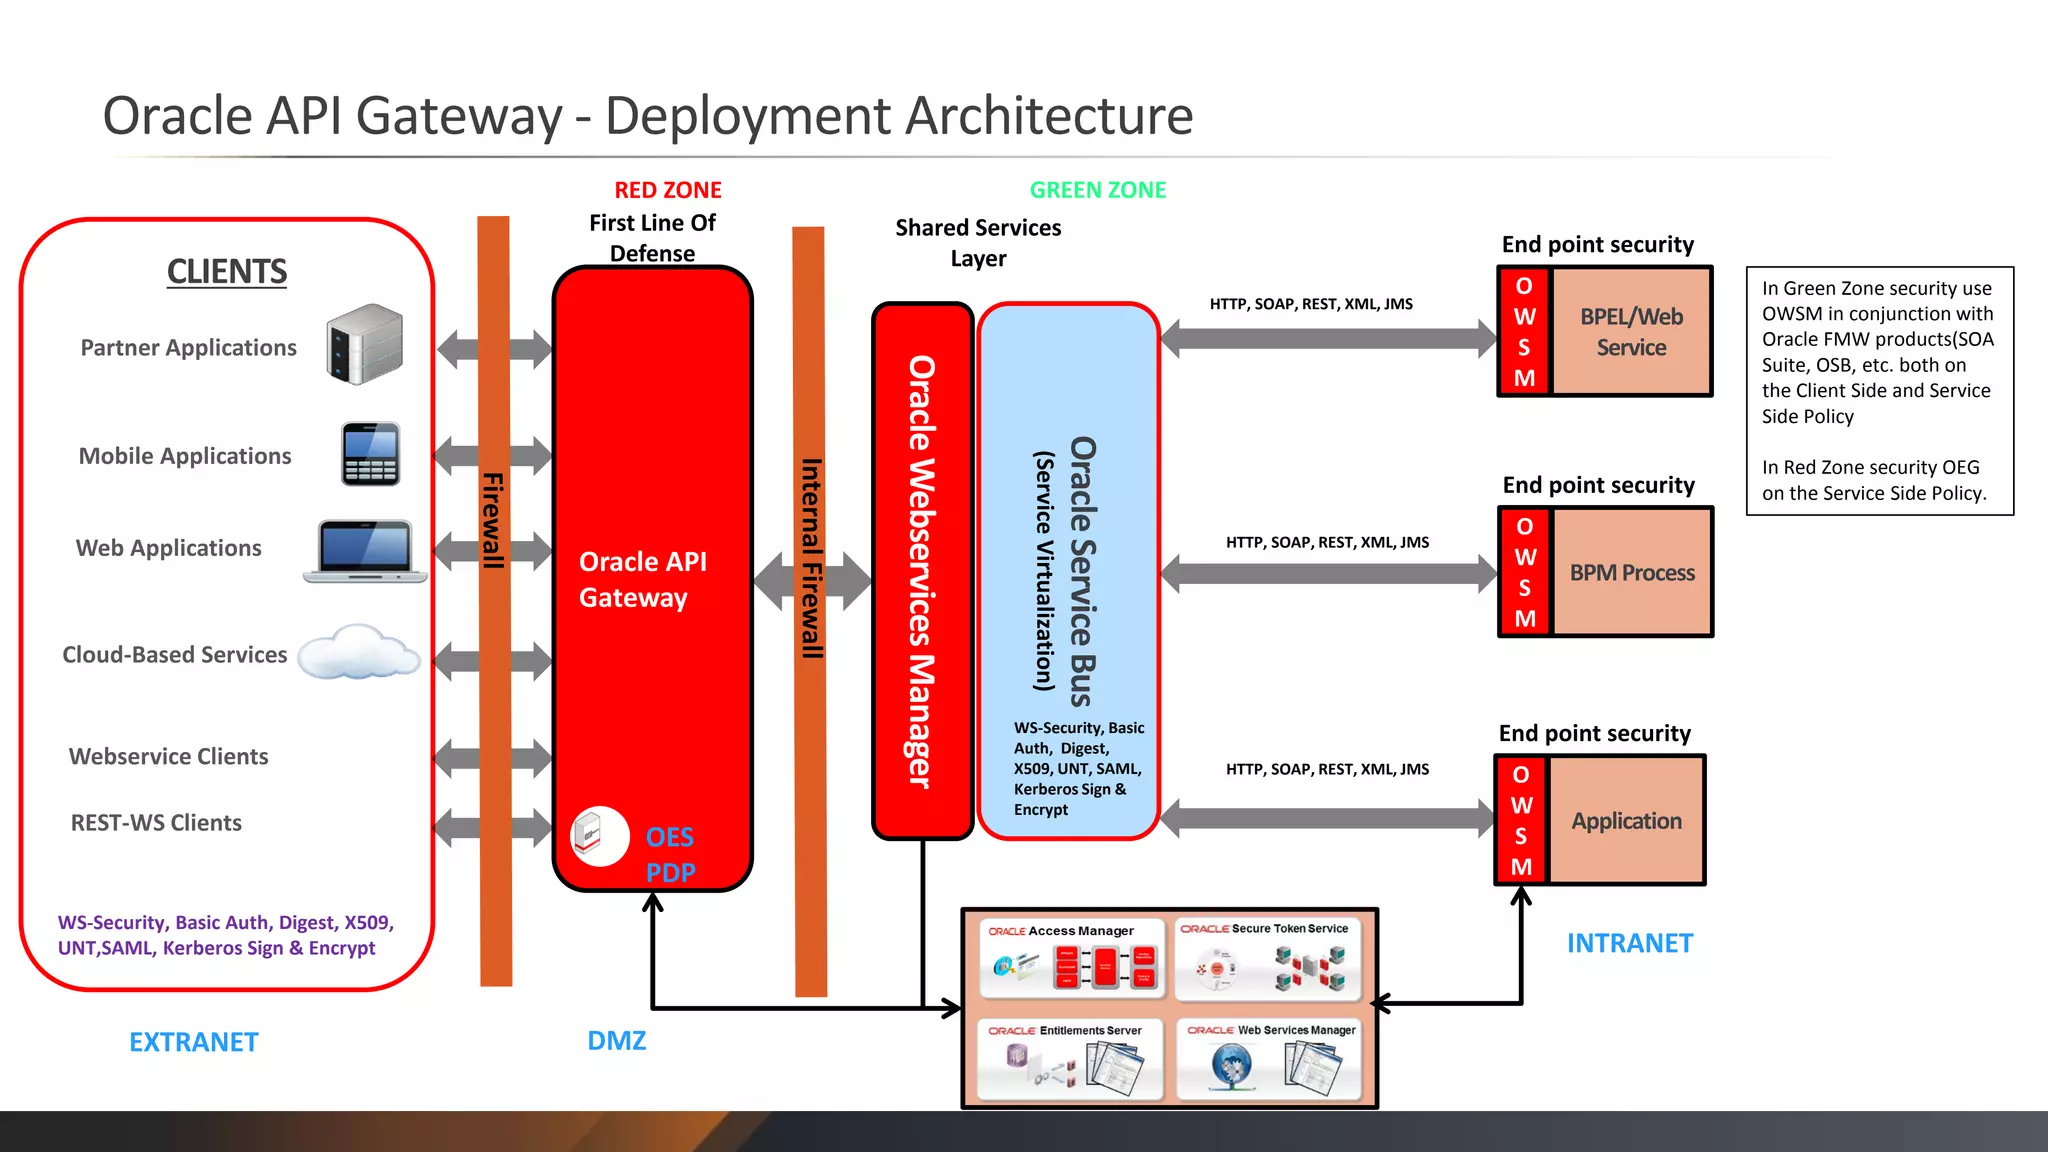Select the Oracle Secure Token Service thumbnail
Image resolution: width=2048 pixels, height=1152 pixels.
(x=1268, y=958)
